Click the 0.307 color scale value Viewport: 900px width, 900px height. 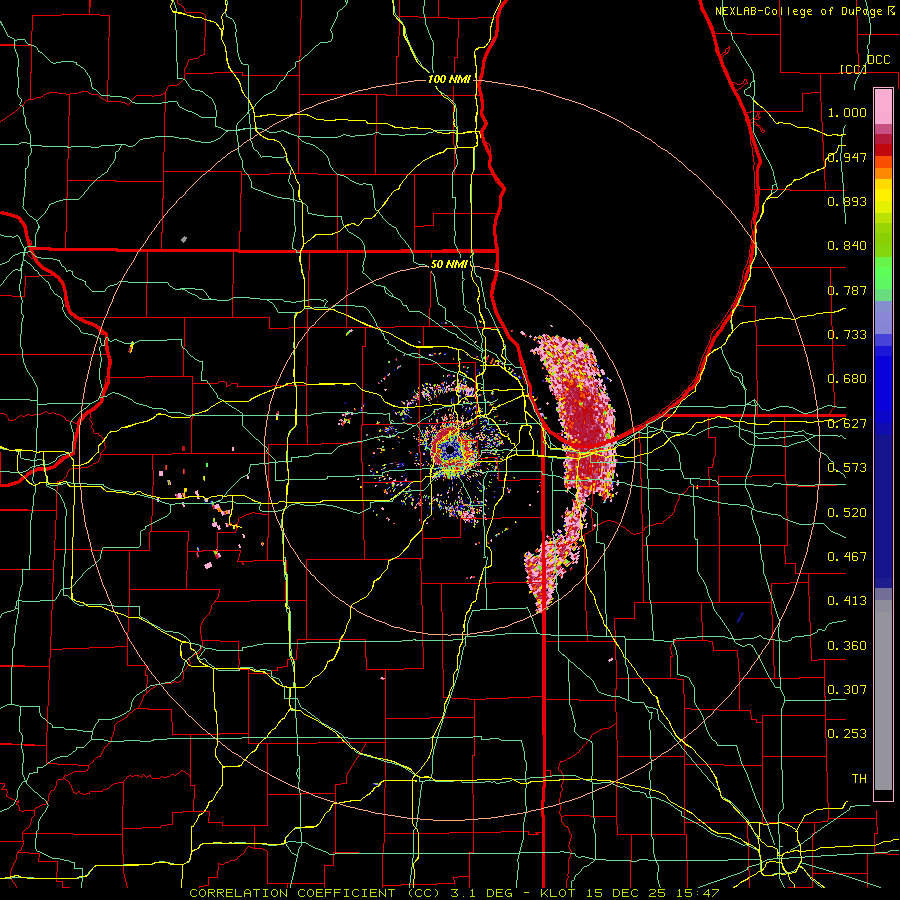coord(847,690)
